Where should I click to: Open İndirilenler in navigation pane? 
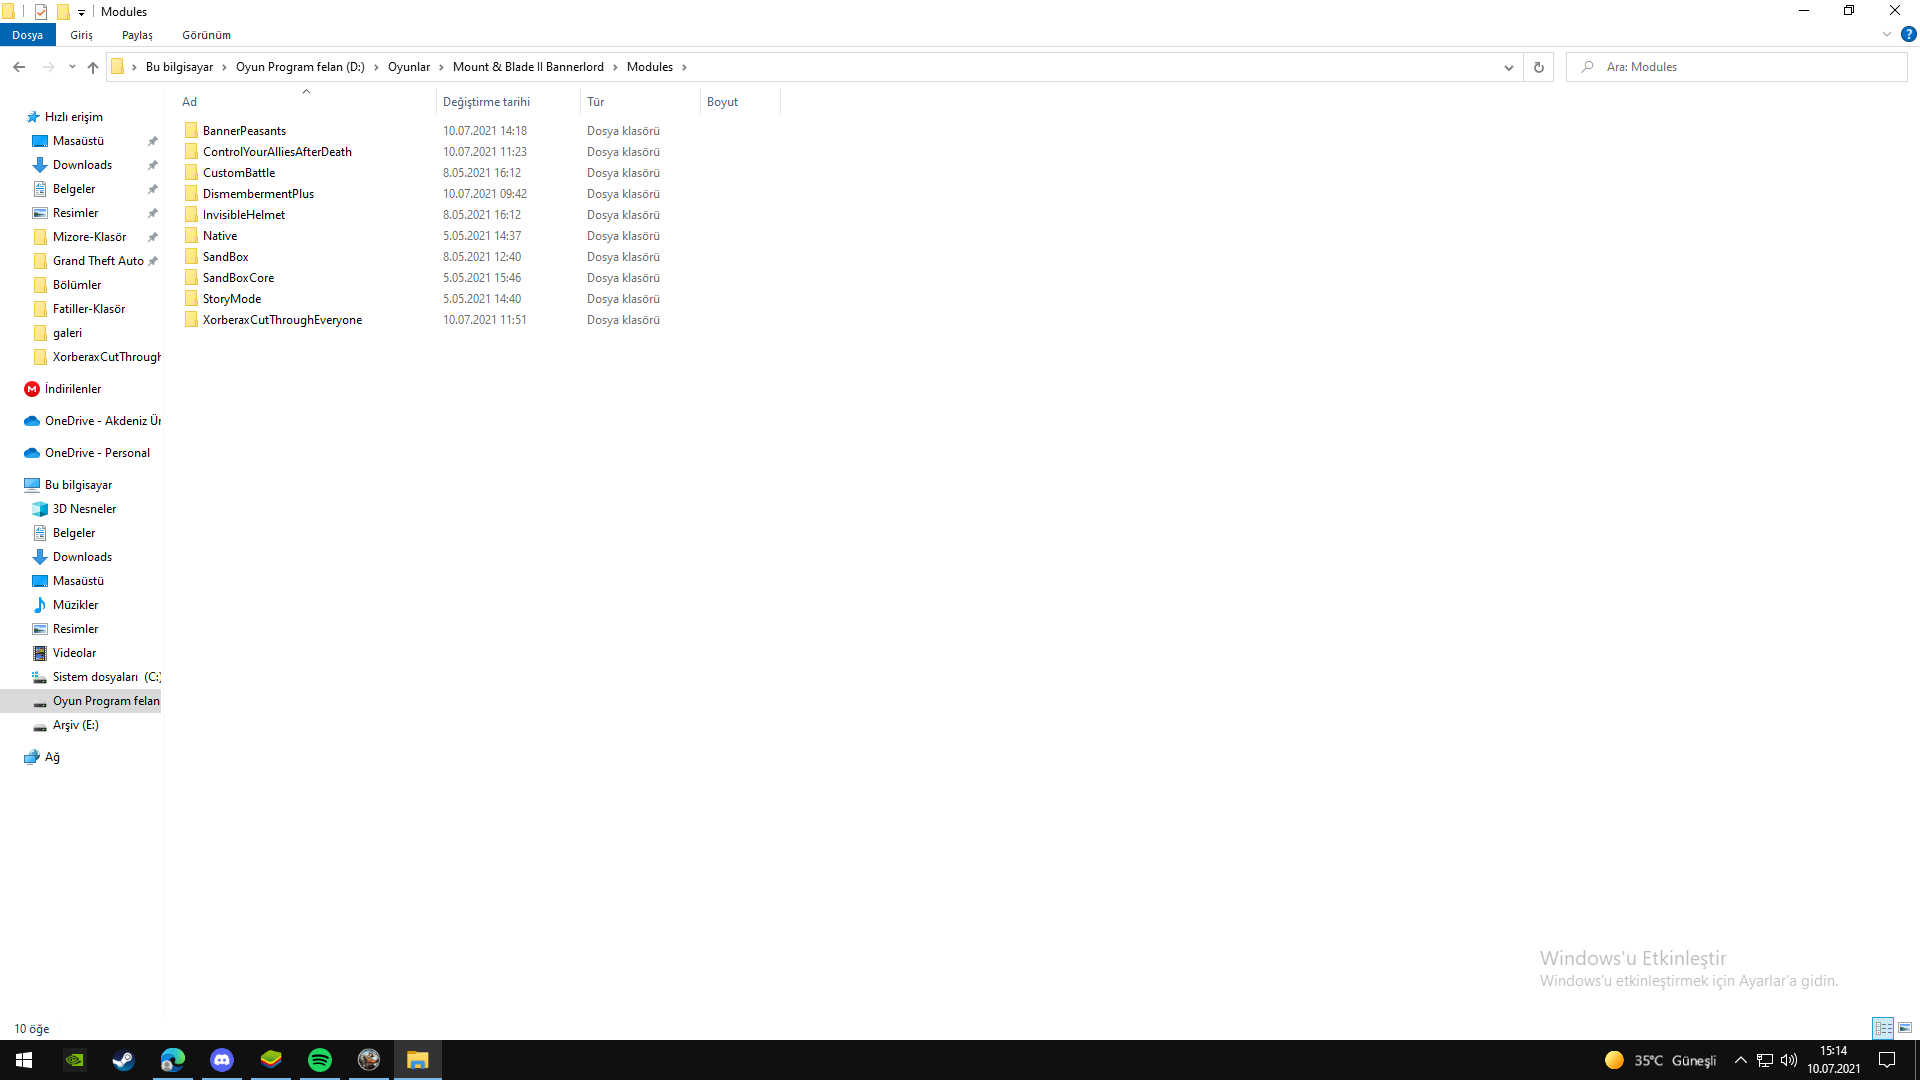73,389
